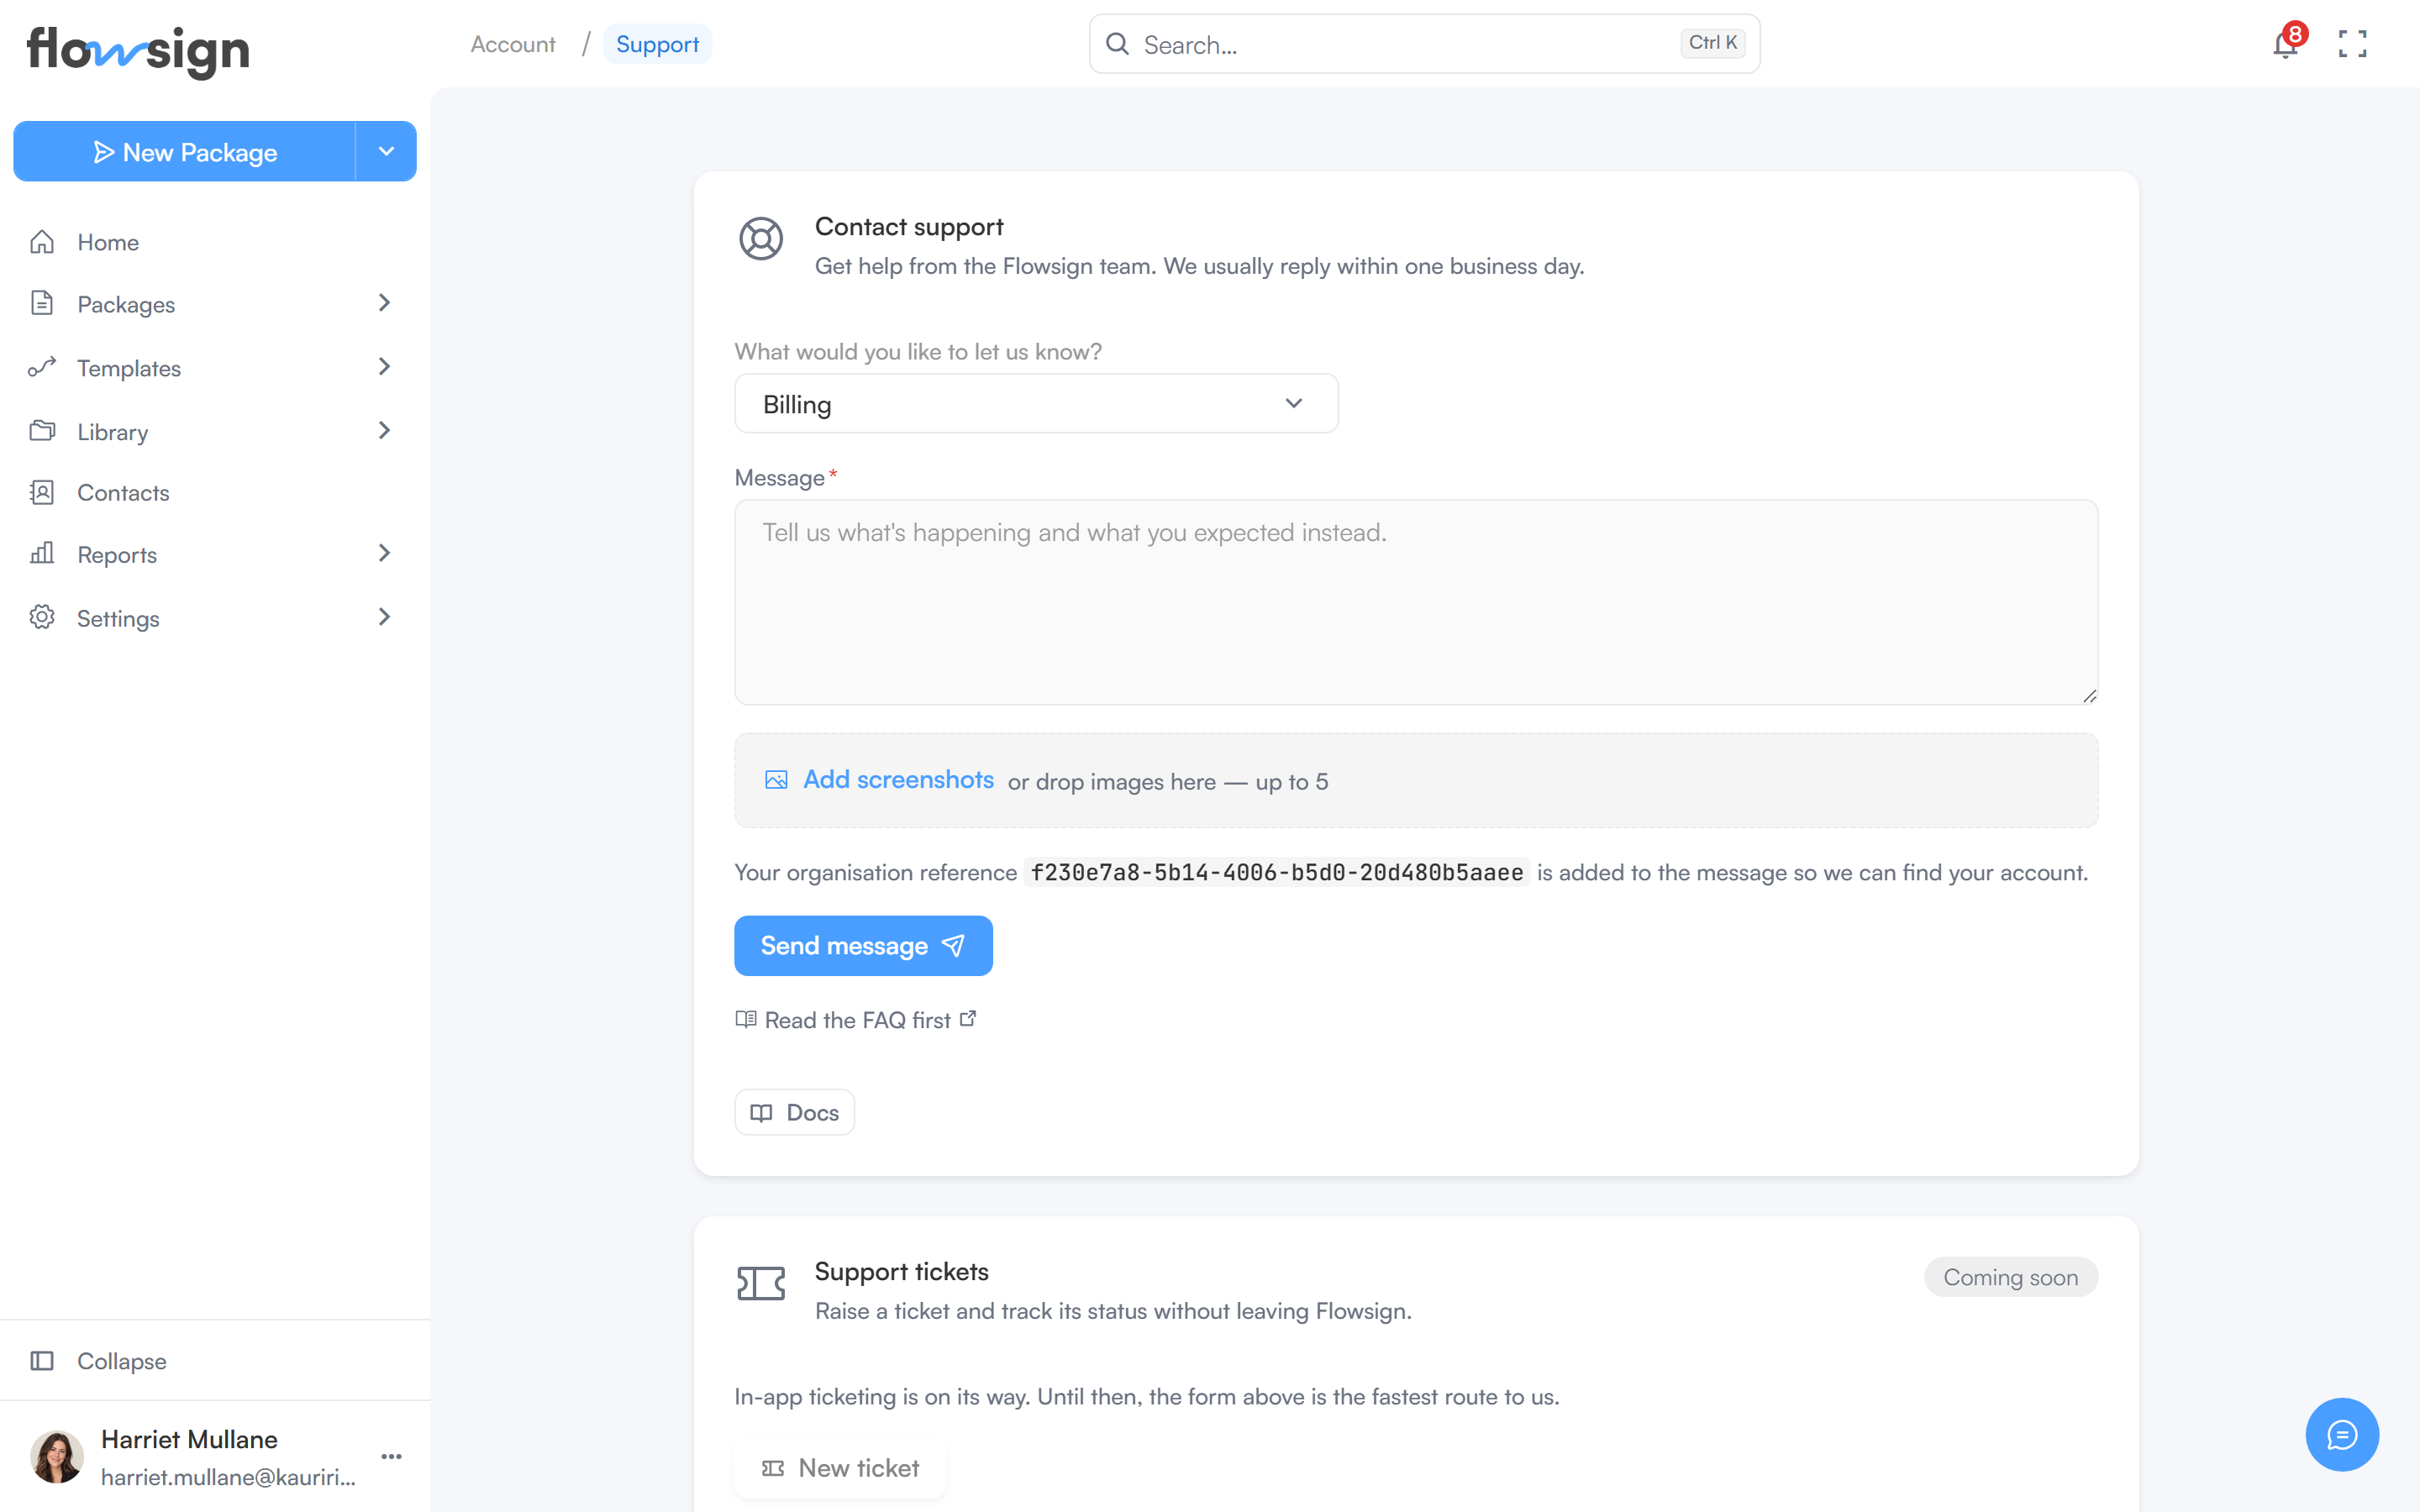2420x1512 pixels.
Task: Click the Collapse panel icon
Action: (42, 1361)
